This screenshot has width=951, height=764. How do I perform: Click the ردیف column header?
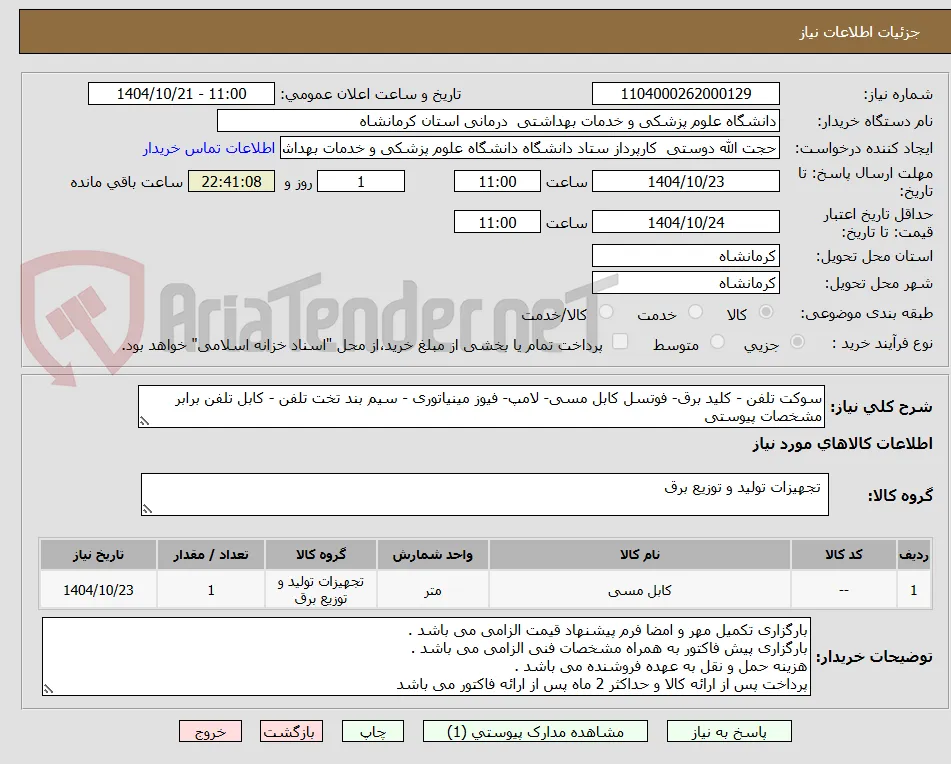click(914, 555)
